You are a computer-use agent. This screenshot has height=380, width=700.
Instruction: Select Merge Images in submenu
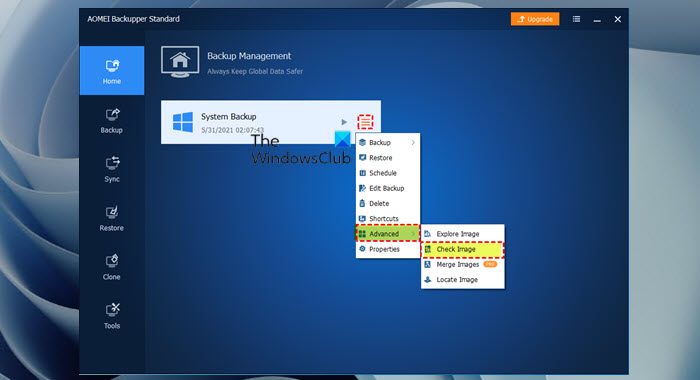point(462,264)
